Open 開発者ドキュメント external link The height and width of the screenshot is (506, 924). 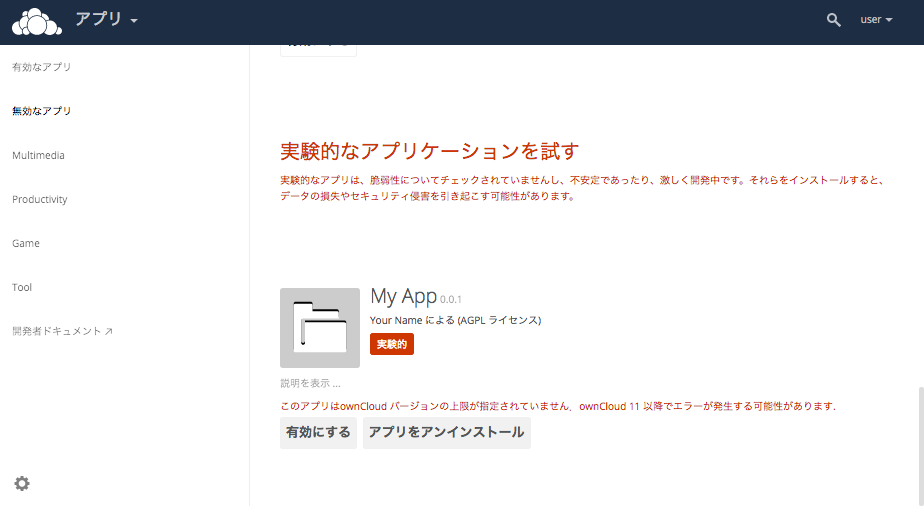[x=62, y=331]
